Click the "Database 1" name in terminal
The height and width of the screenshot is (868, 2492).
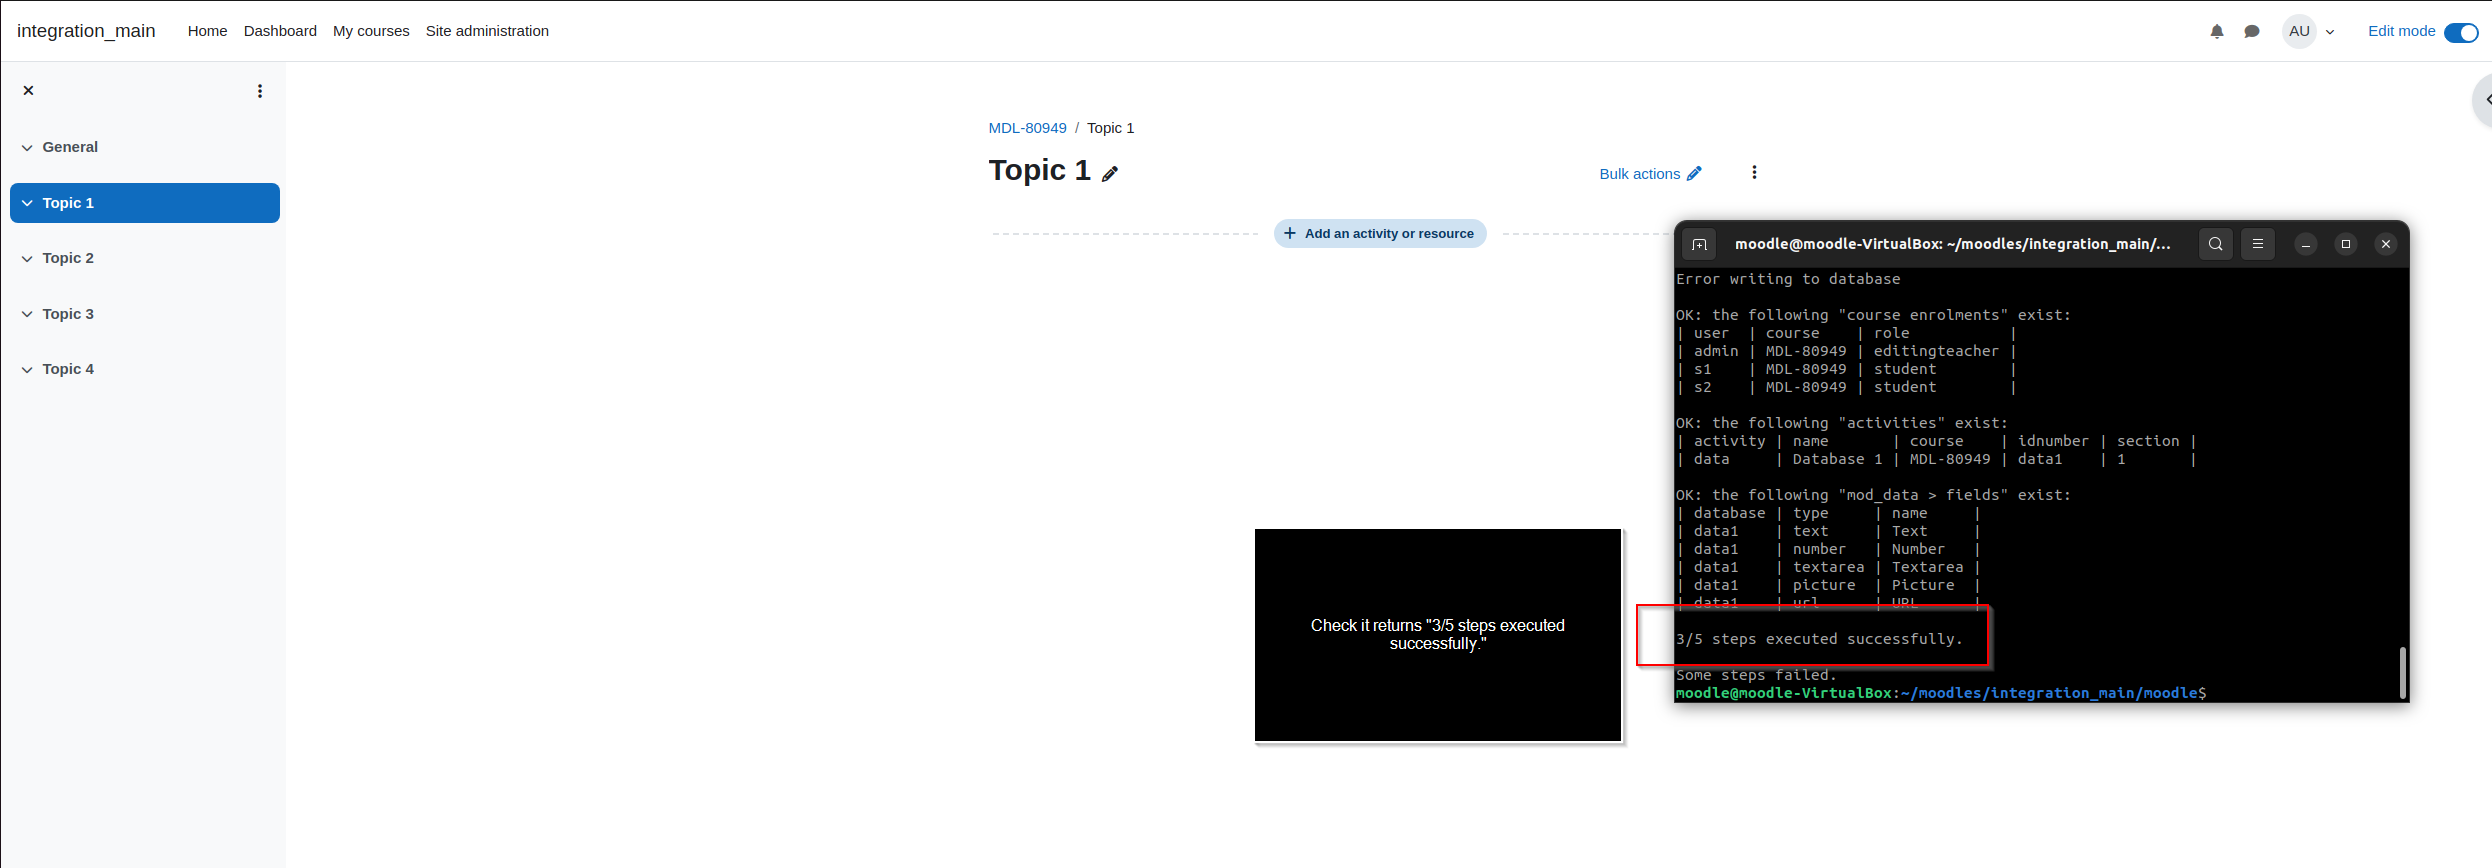[1837, 459]
